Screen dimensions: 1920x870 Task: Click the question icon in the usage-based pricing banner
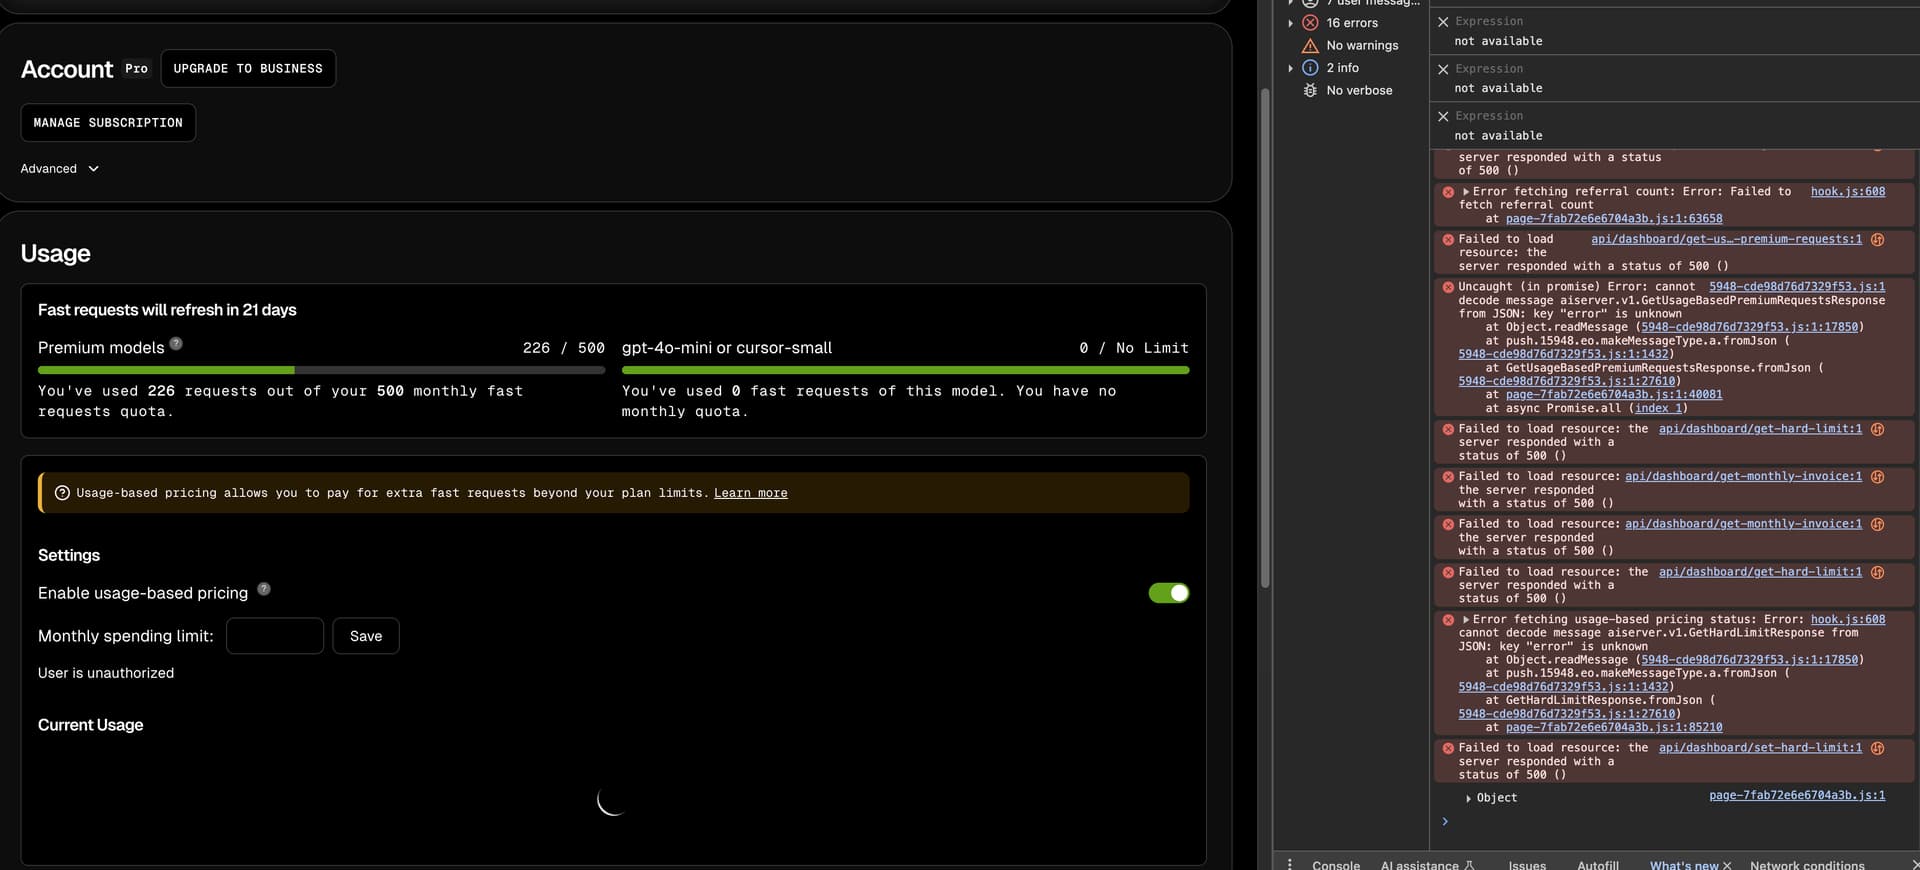pos(62,493)
